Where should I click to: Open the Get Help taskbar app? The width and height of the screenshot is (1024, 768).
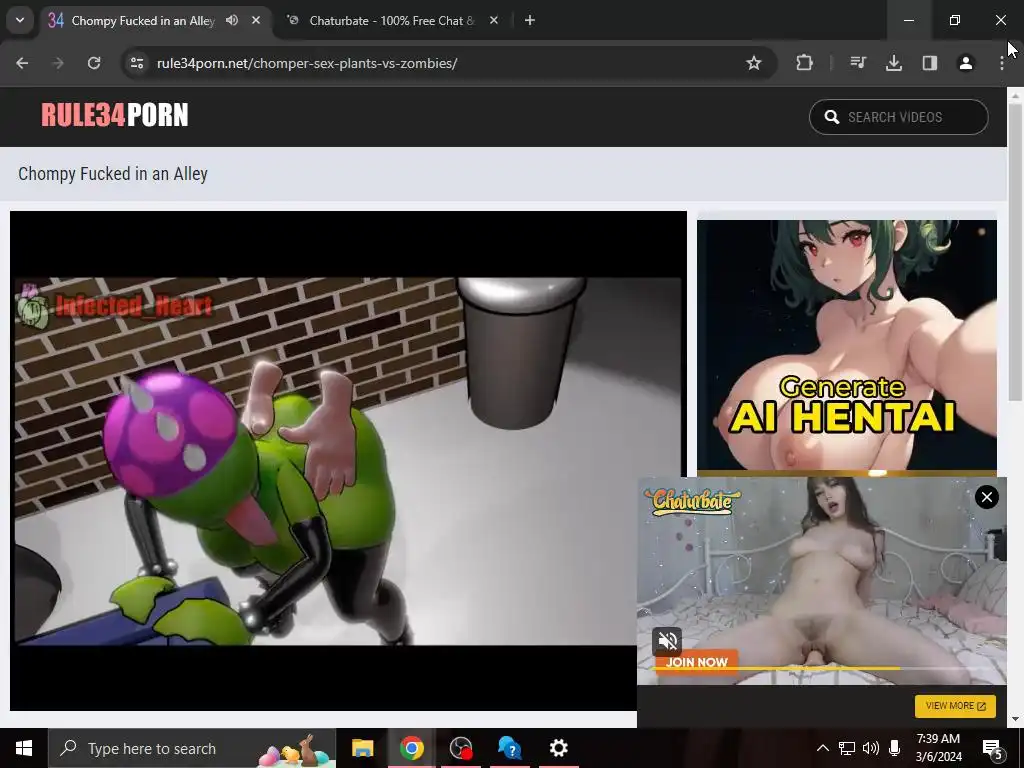point(509,748)
